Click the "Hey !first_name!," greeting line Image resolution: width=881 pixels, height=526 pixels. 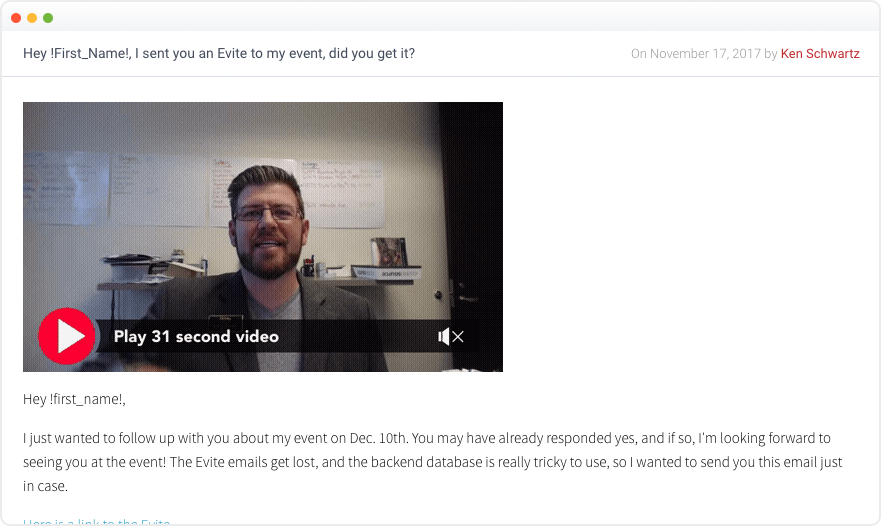(74, 399)
